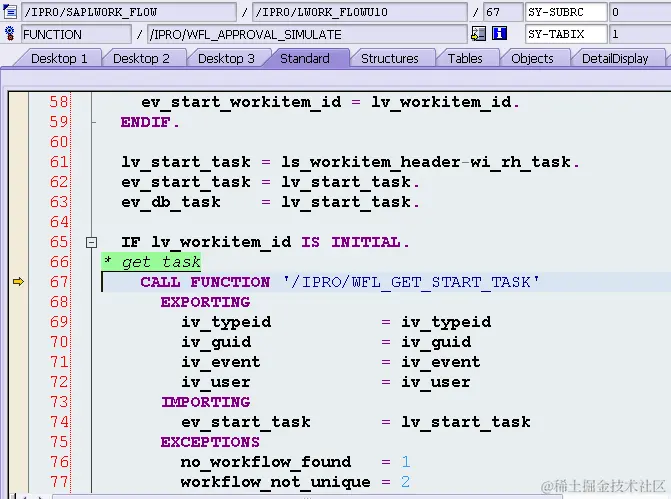
Task: Open the Structures tab
Action: coord(390,59)
